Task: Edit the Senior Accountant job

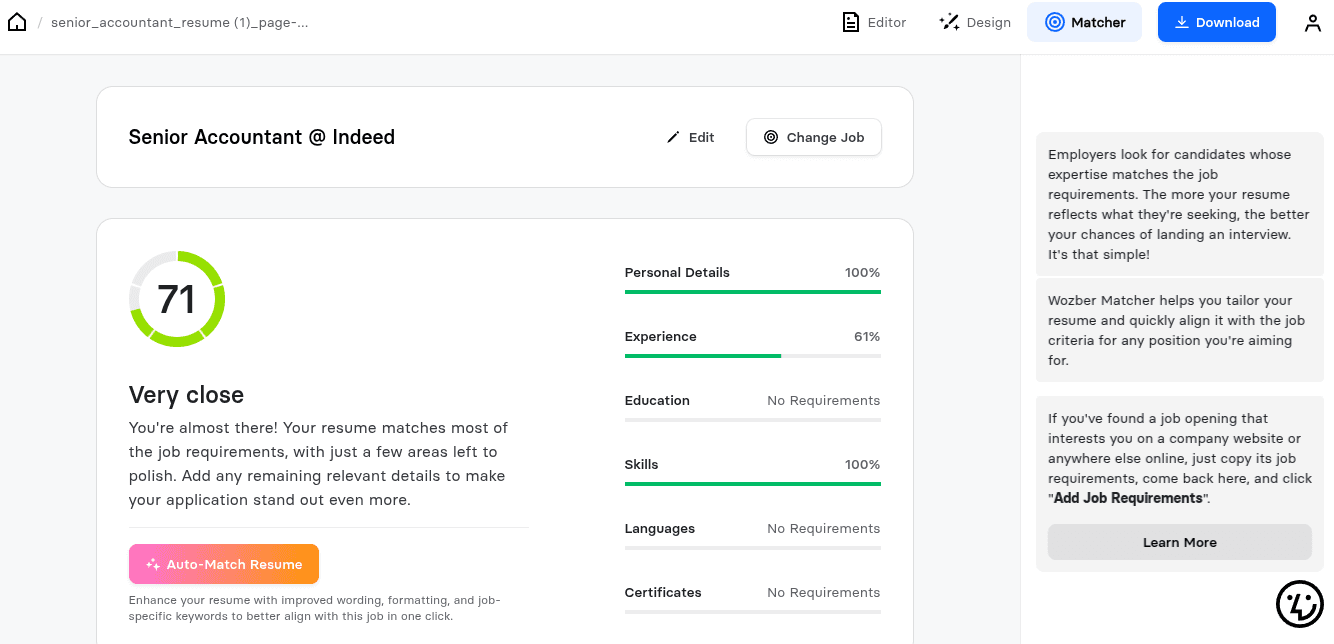Action: [690, 137]
